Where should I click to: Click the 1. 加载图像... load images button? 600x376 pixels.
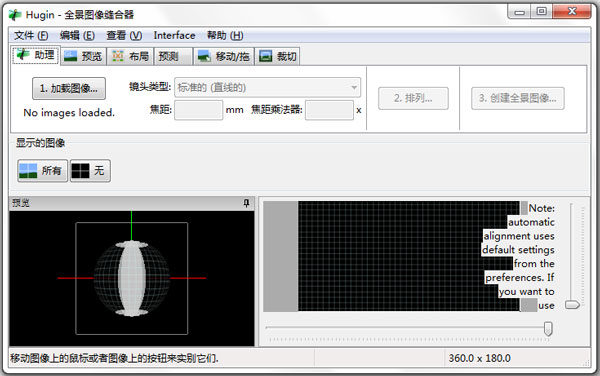(x=69, y=88)
